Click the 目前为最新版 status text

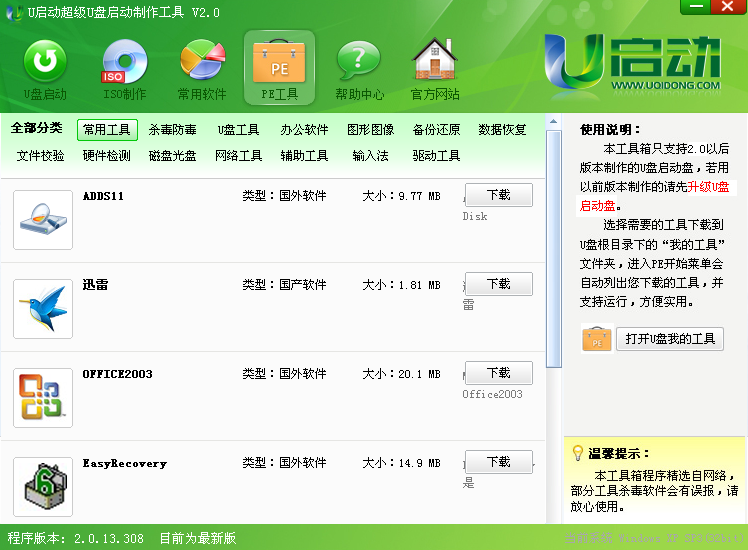pos(198,539)
